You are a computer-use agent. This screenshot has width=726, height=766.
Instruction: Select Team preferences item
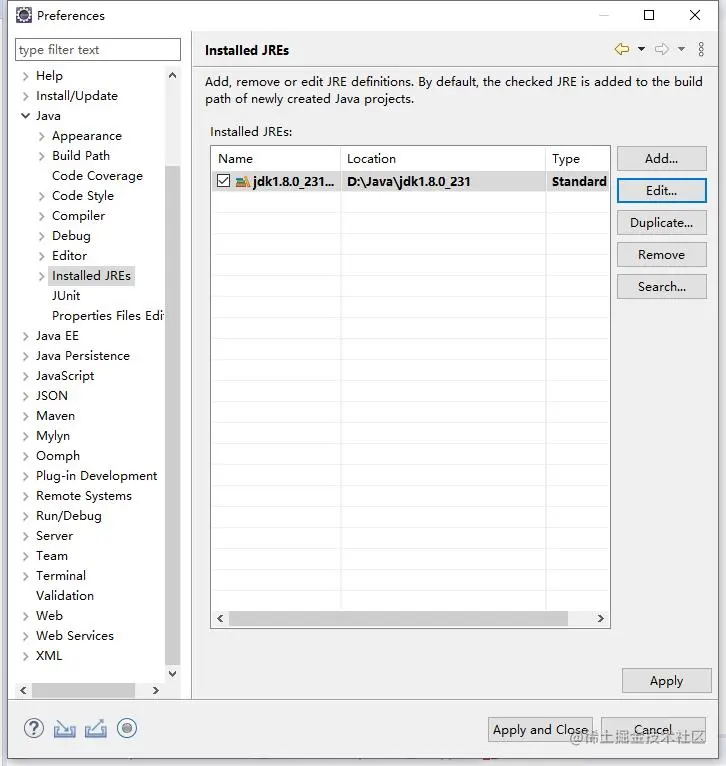pos(52,556)
